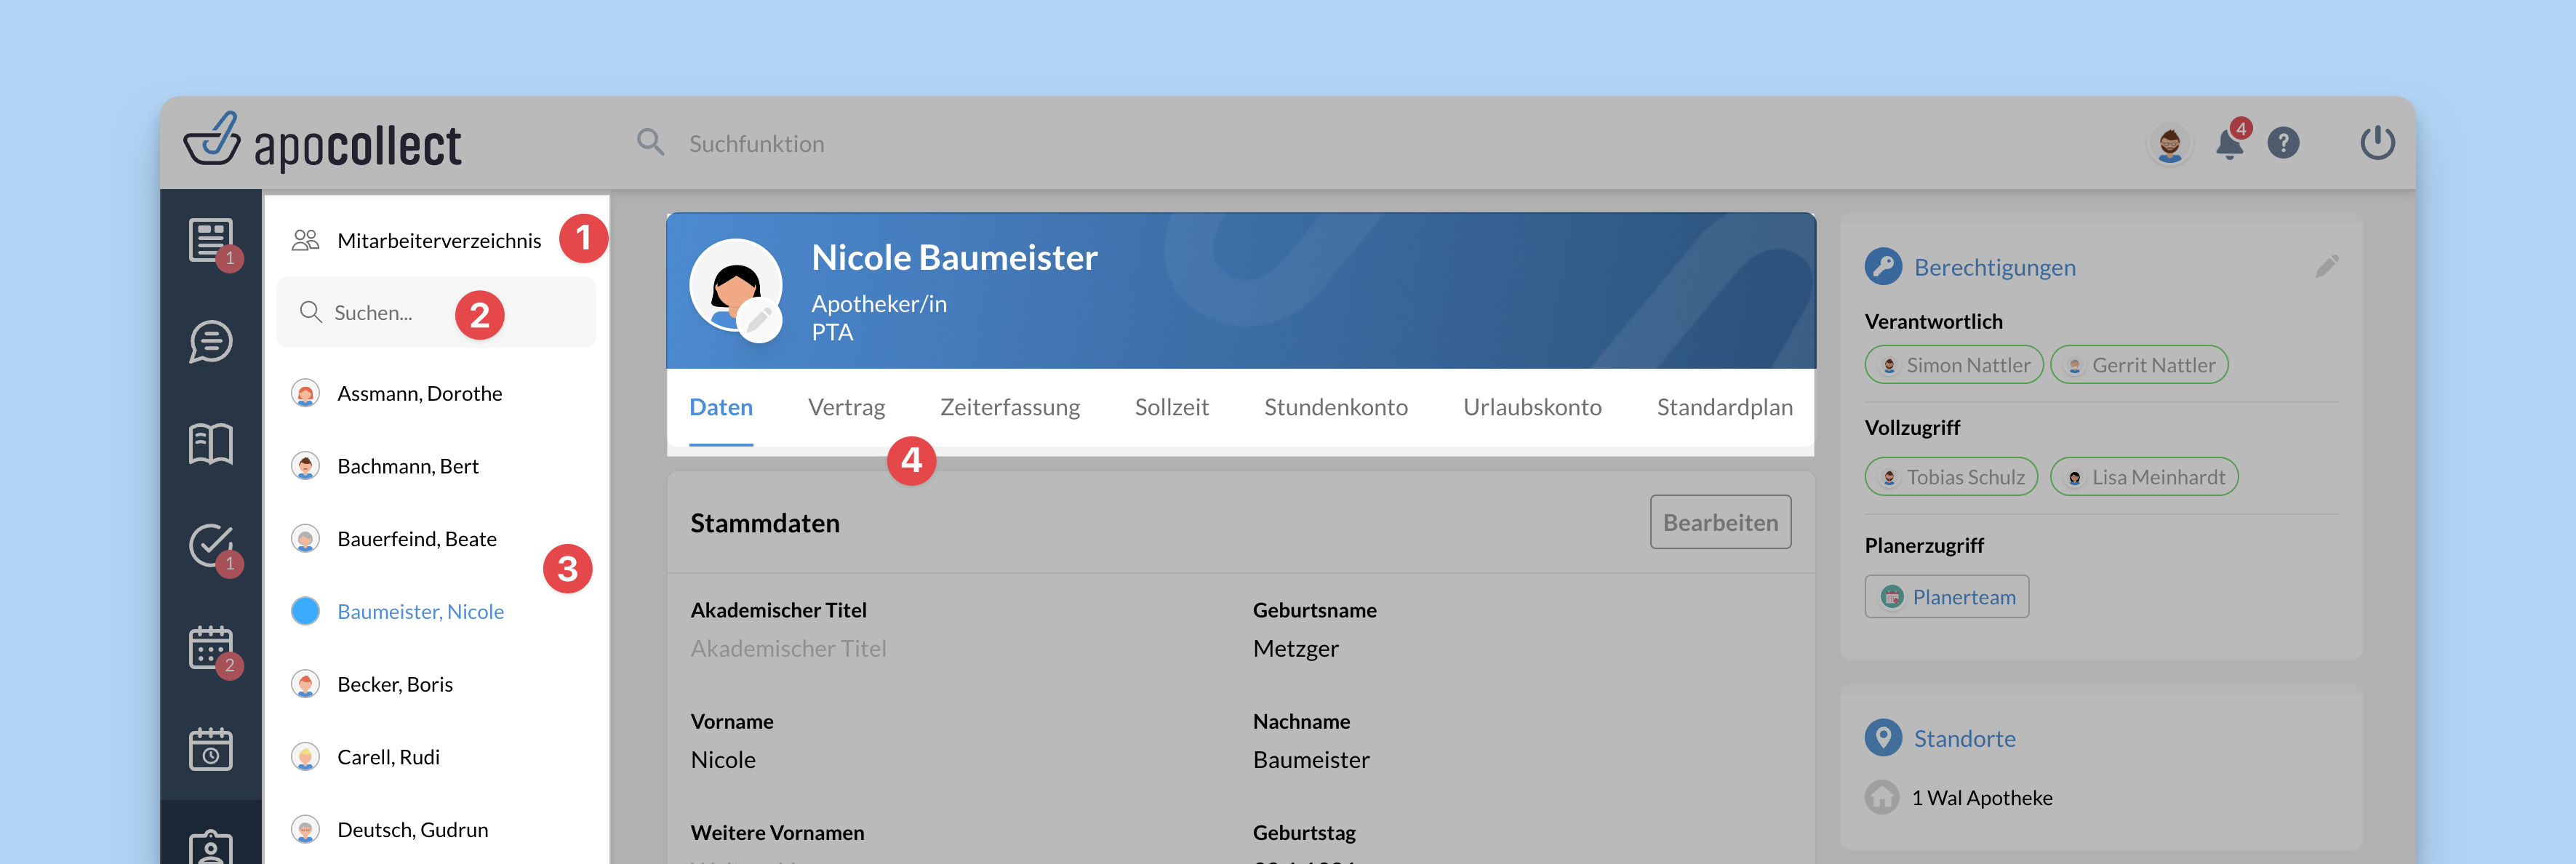
Task: Click the Geburtsname value Metzger
Action: (x=1295, y=648)
